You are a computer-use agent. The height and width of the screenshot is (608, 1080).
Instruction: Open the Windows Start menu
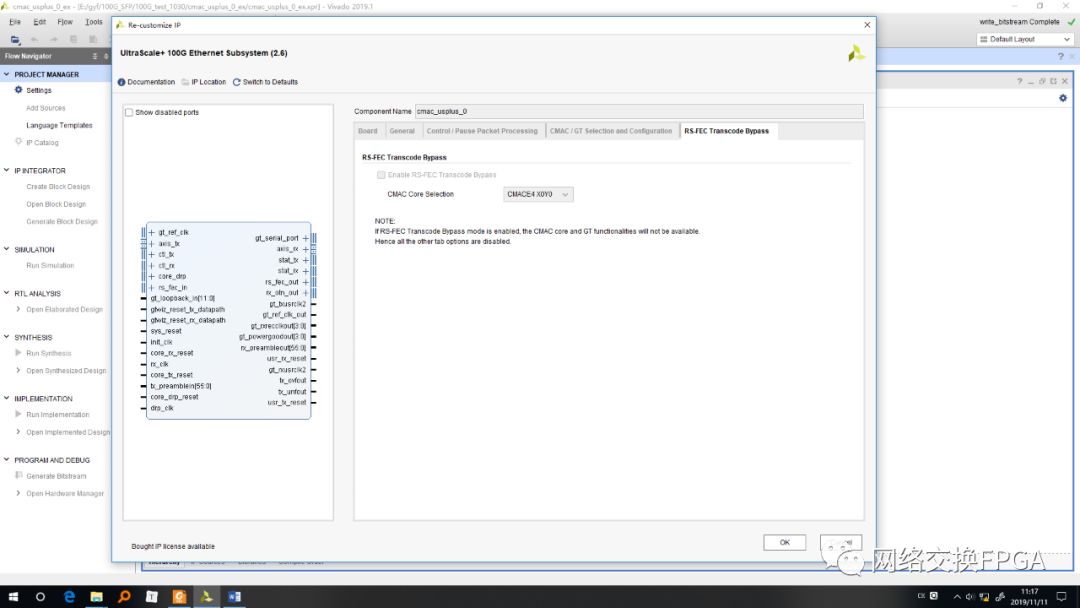(x=13, y=596)
